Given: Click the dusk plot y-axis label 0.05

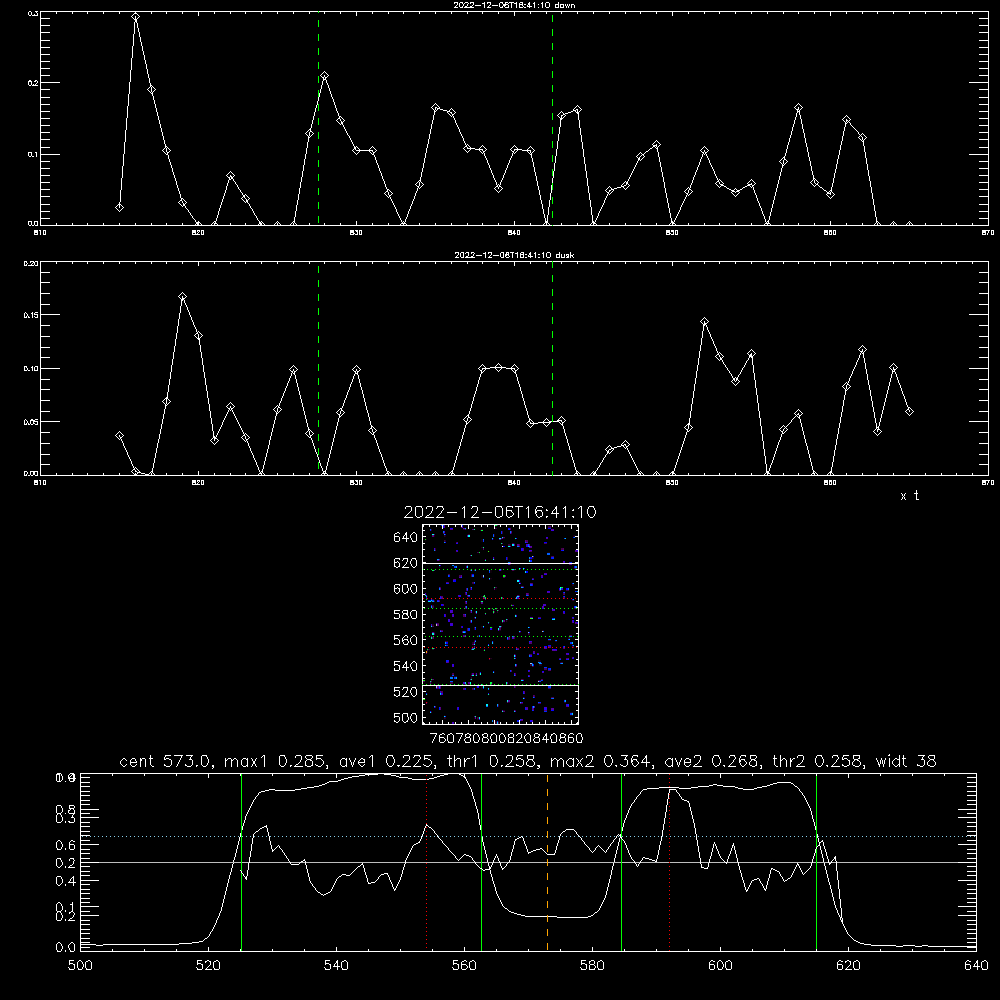Looking at the screenshot, I should [x=32, y=422].
